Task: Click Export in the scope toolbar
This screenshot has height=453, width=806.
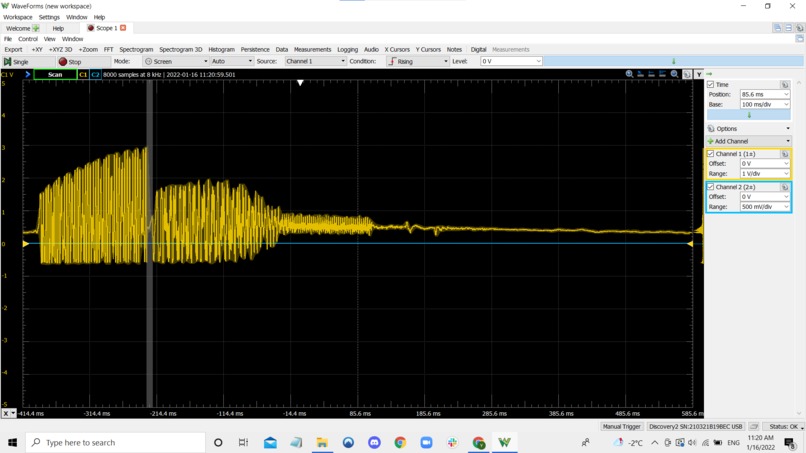Action: [x=13, y=49]
